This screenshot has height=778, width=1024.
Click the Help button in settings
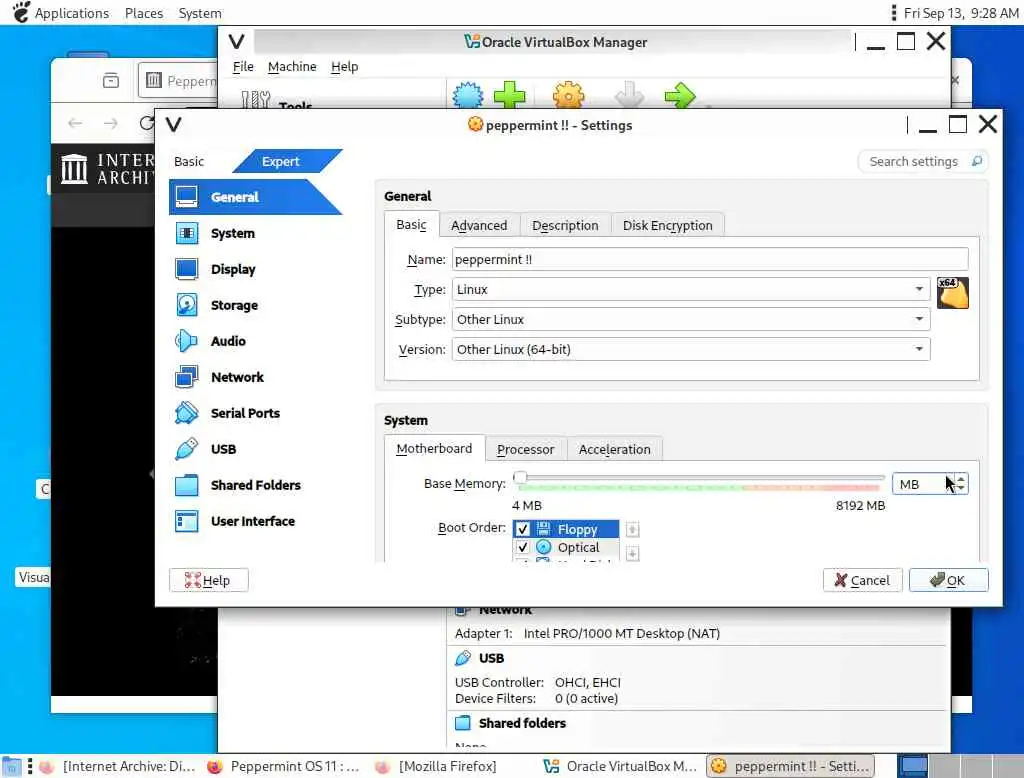tap(208, 580)
